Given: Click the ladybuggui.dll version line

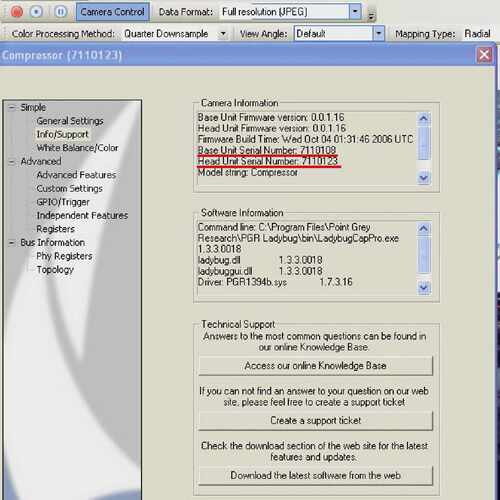Looking at the screenshot, I should point(260,271).
